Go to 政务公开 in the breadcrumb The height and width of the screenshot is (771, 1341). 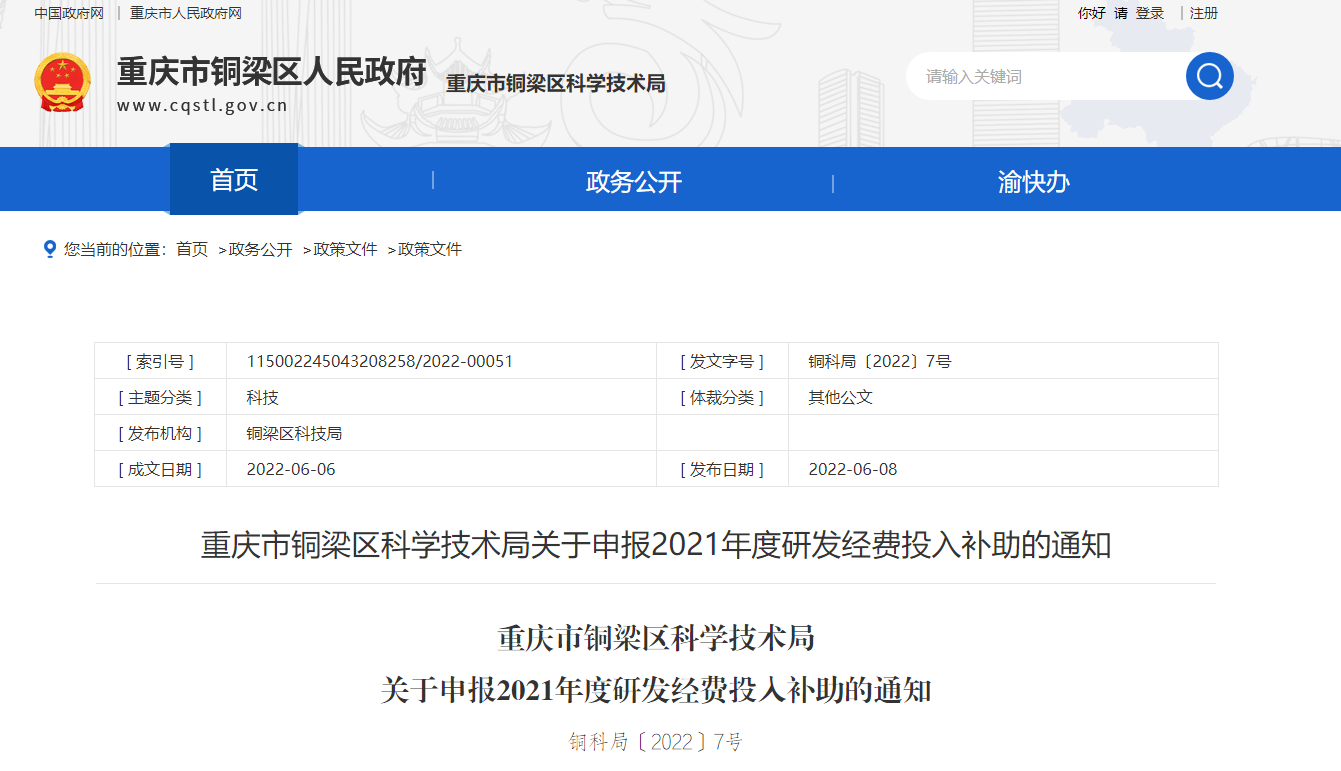click(x=260, y=249)
